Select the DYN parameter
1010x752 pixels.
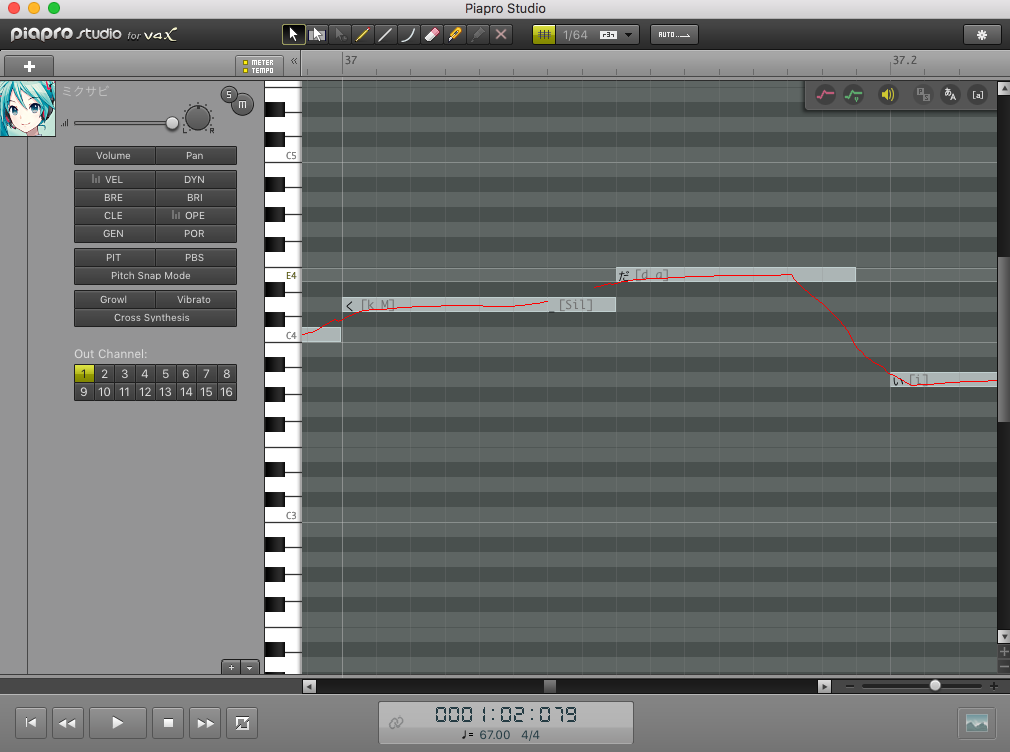pos(195,180)
